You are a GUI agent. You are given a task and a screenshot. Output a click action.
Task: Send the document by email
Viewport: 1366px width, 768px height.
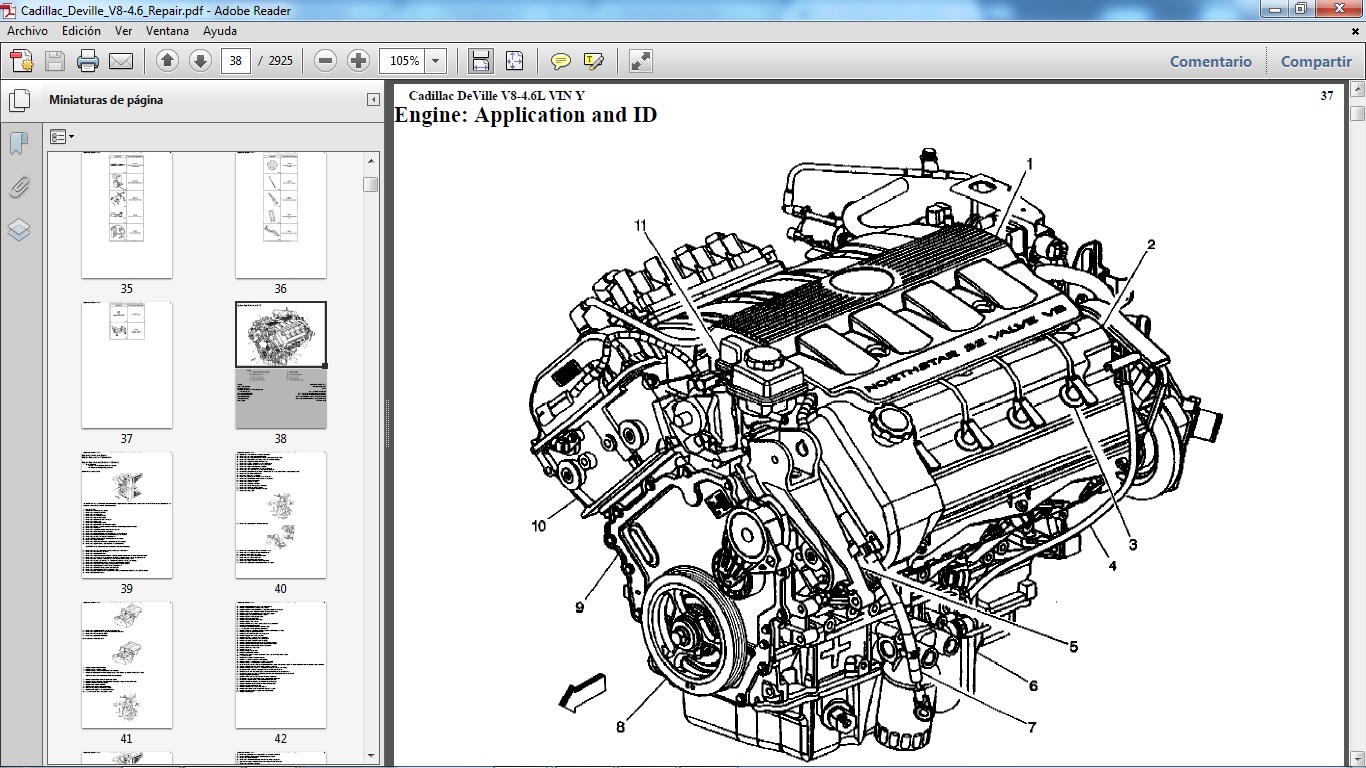click(x=120, y=60)
